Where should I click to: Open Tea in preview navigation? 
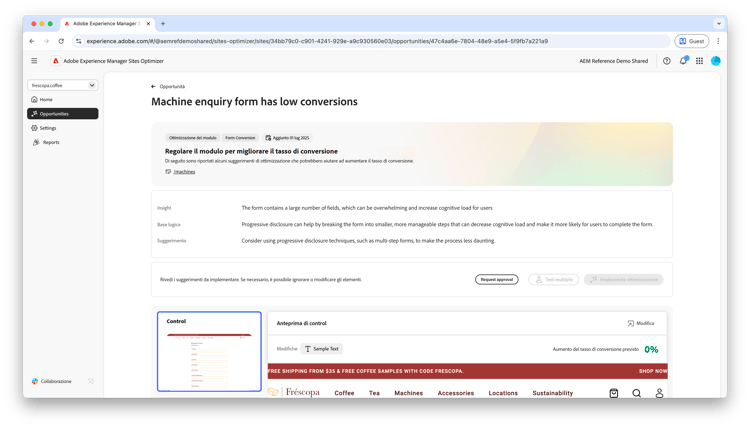[x=374, y=393]
